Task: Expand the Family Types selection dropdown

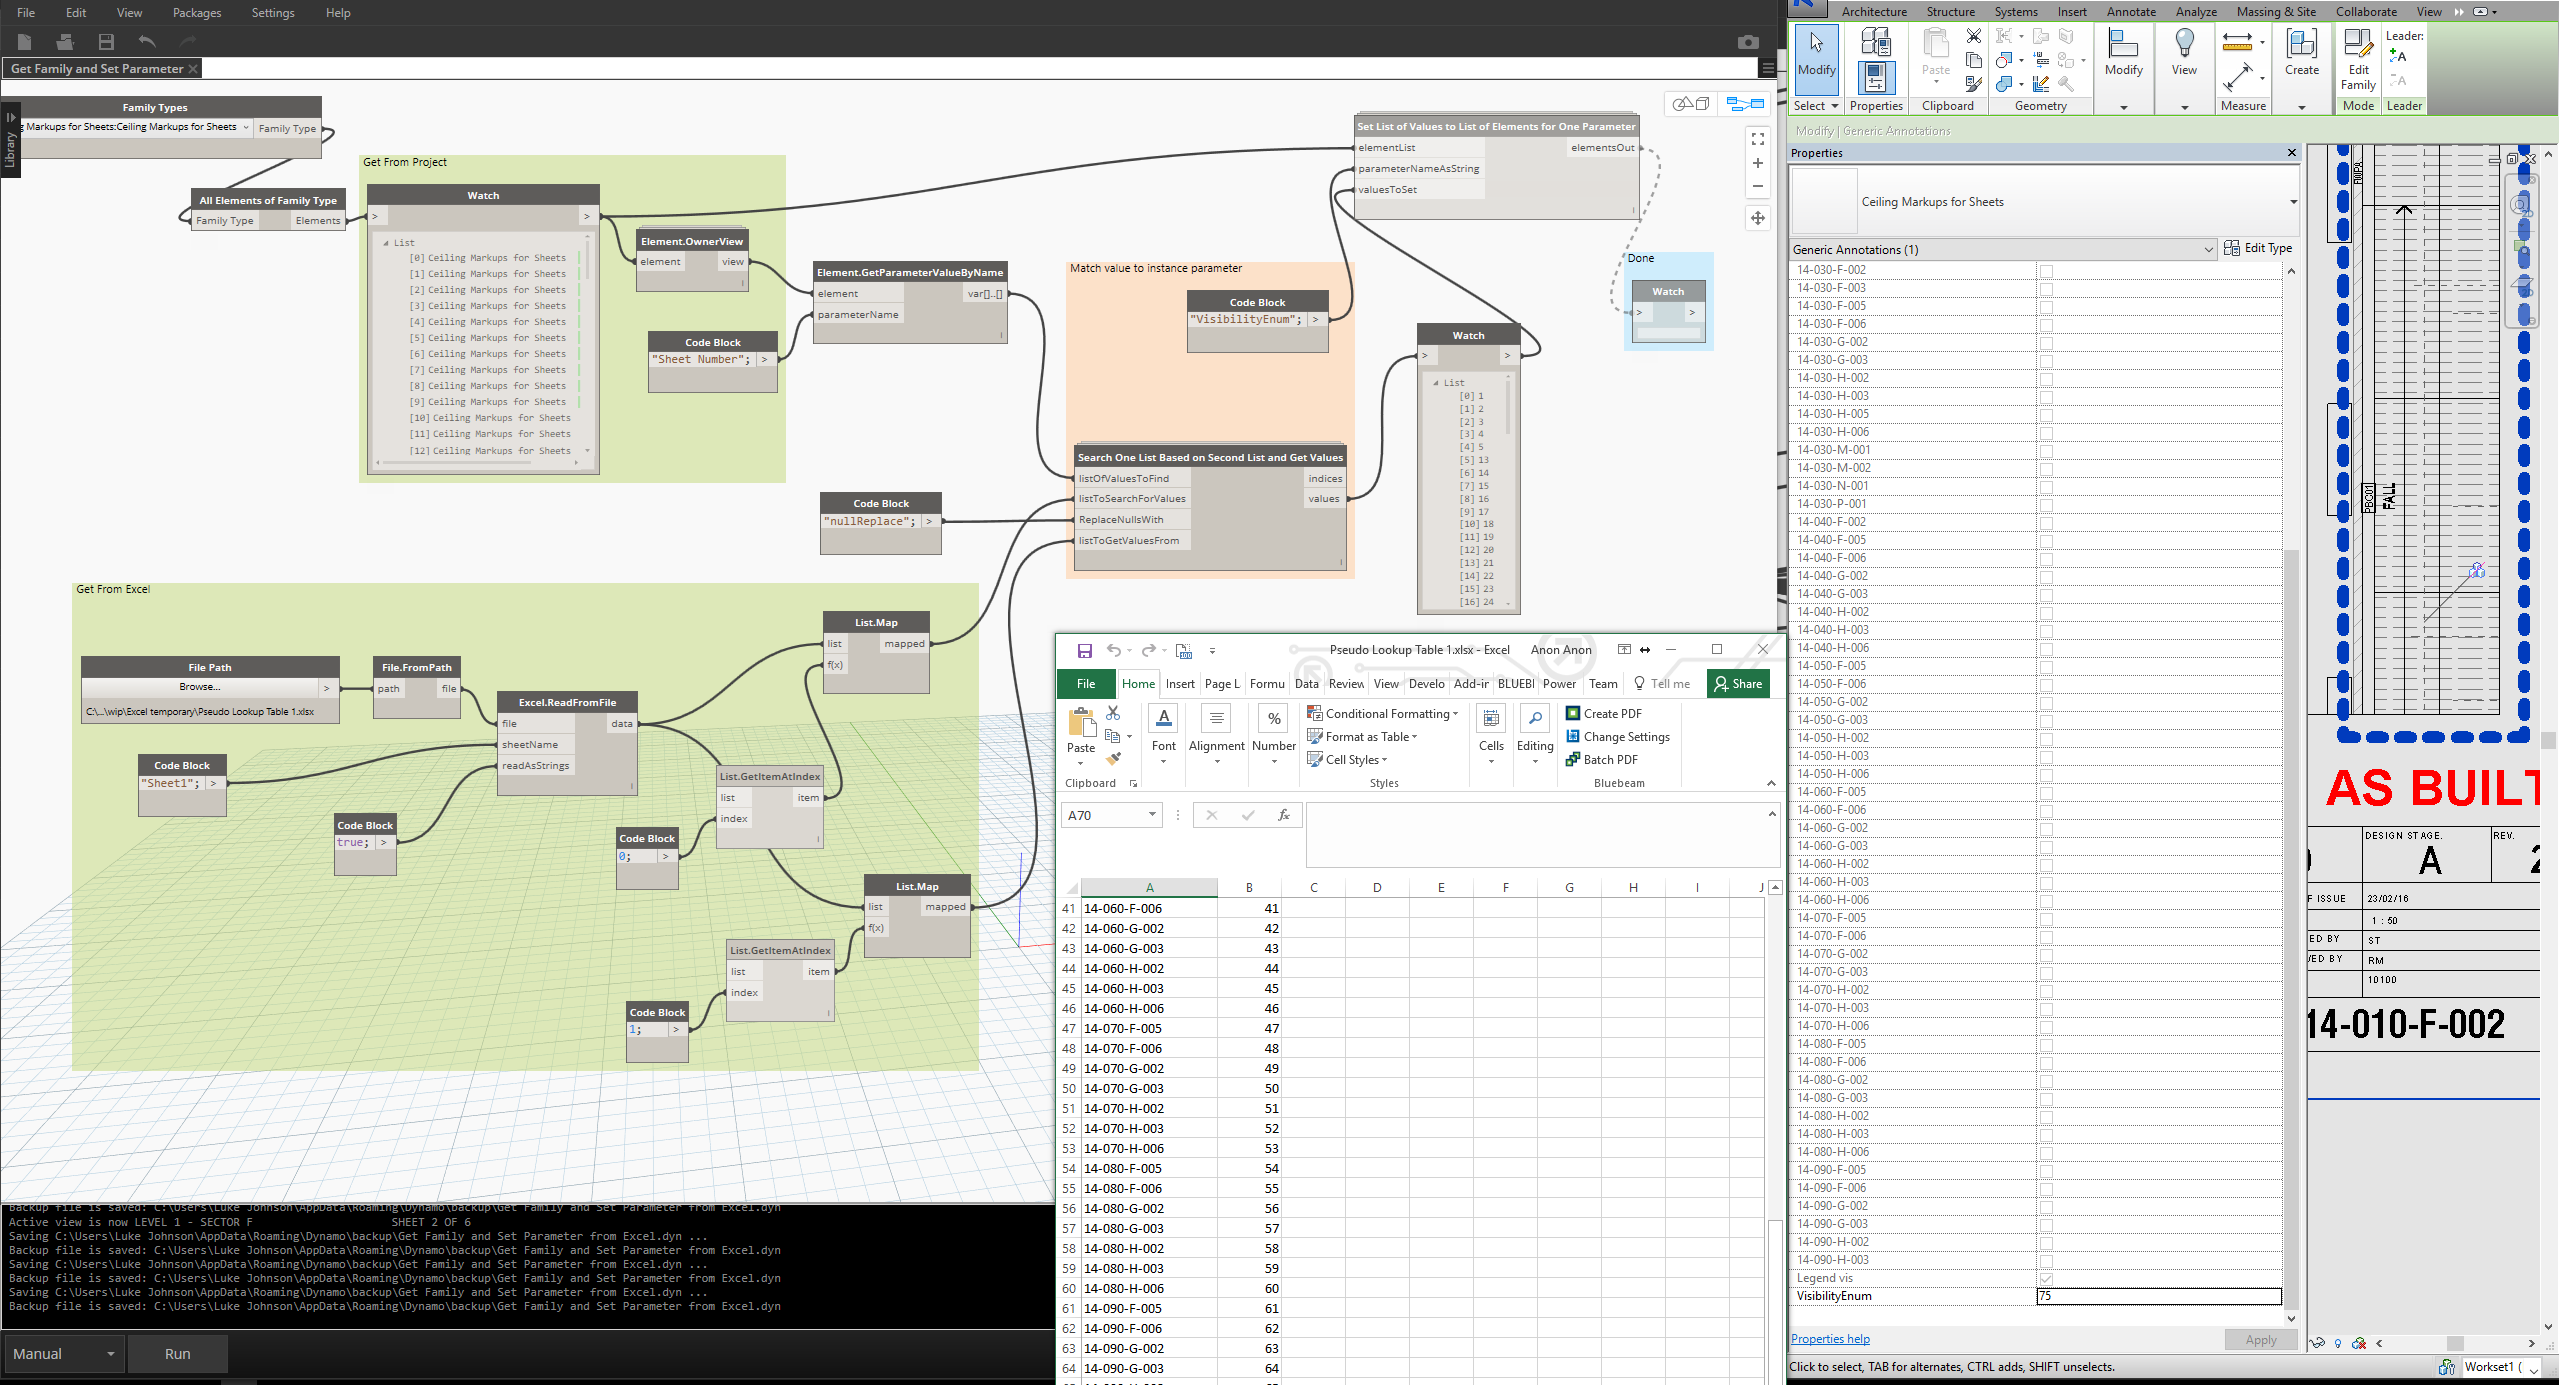Action: (x=245, y=127)
